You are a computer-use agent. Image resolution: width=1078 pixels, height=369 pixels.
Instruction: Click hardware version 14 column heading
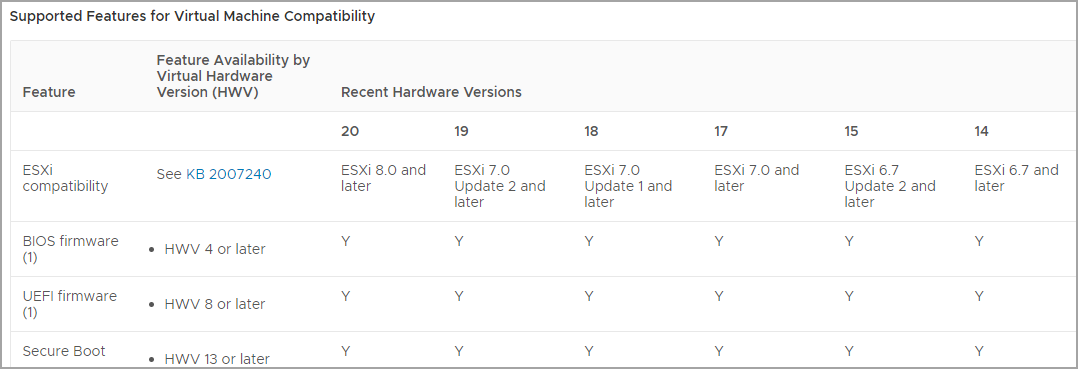click(982, 131)
